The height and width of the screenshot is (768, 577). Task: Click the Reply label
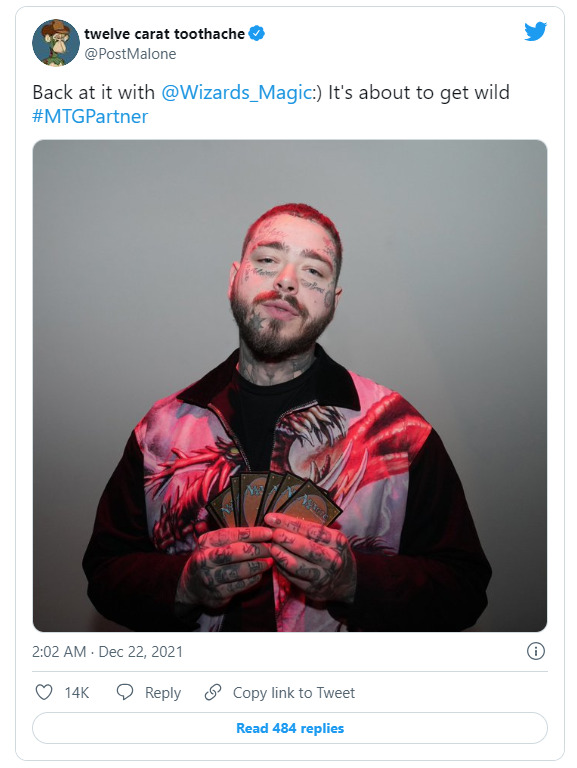163,693
